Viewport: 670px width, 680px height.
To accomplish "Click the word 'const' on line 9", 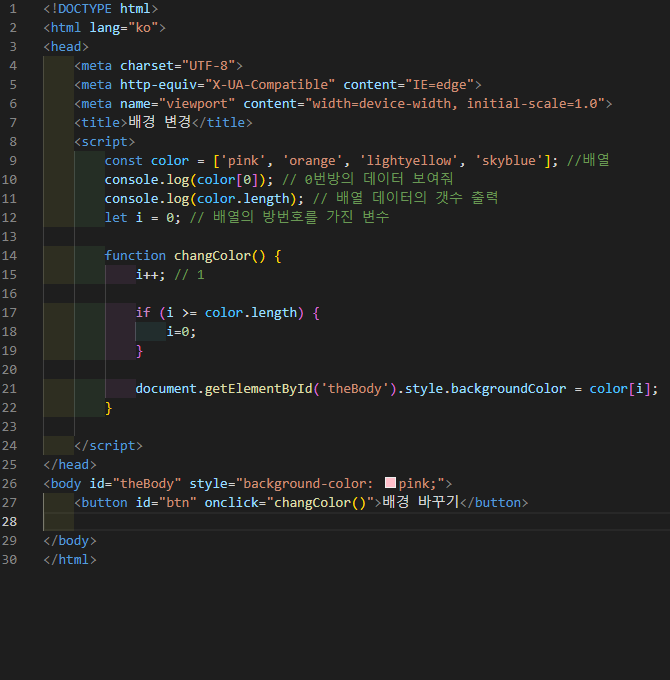I will [123, 160].
